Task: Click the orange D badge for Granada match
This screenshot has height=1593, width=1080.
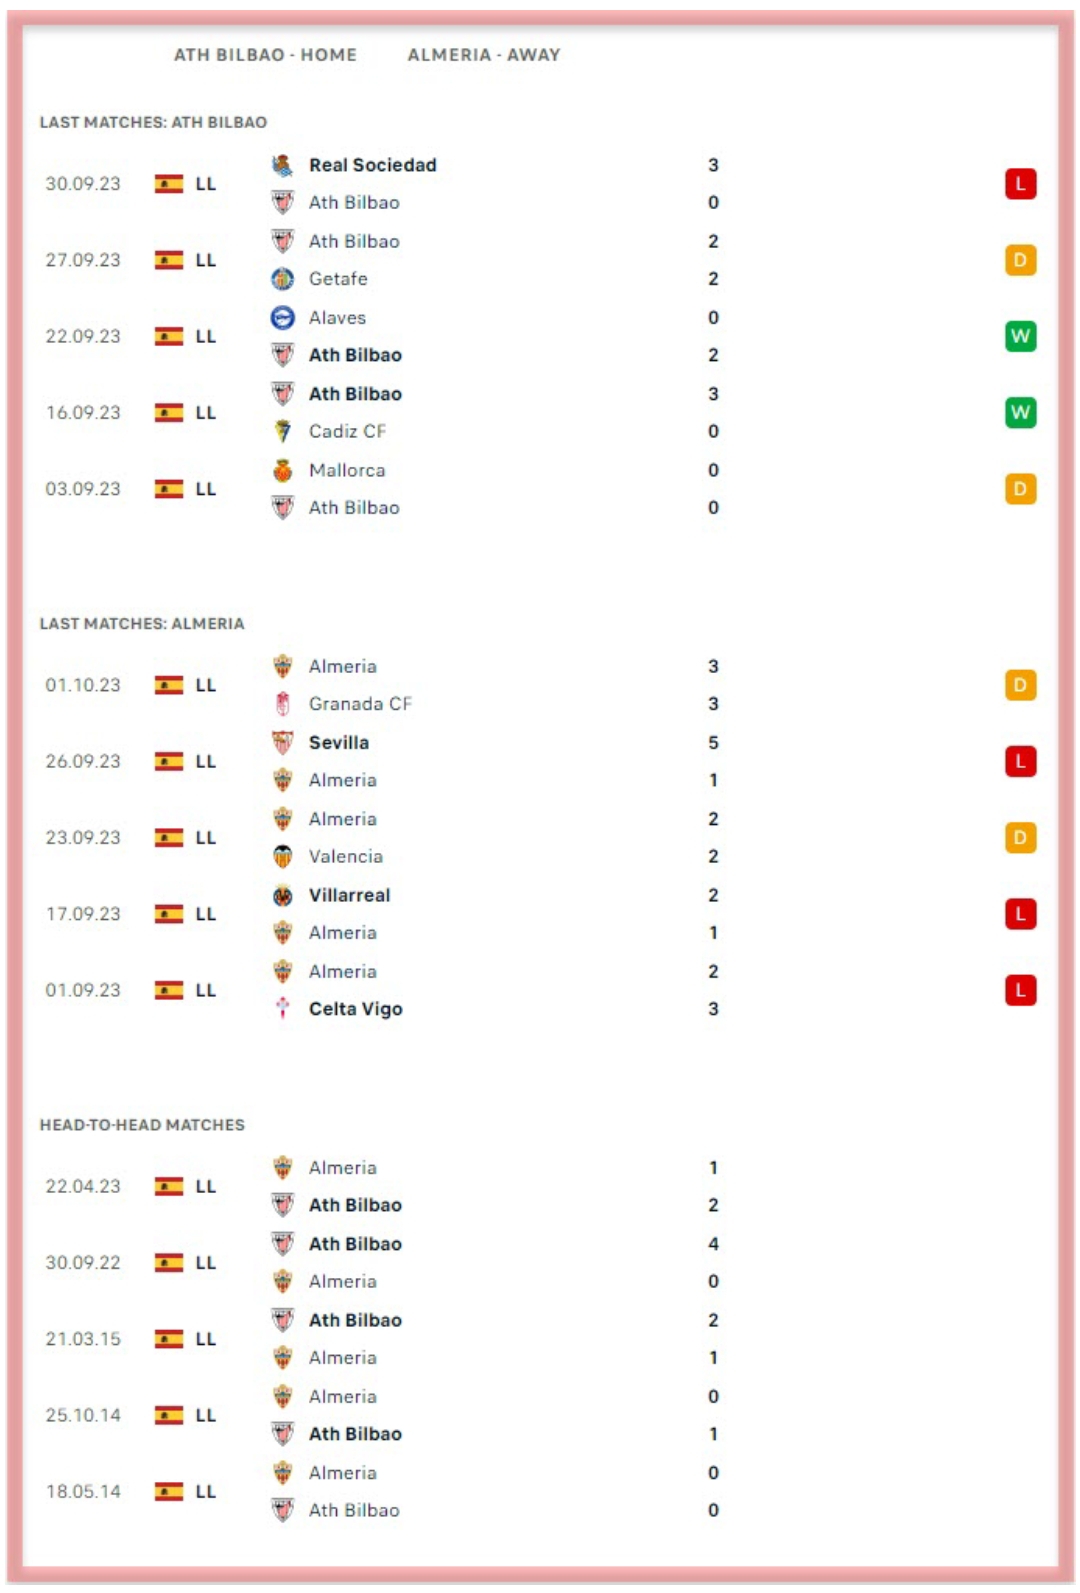Action: pos(1020,685)
